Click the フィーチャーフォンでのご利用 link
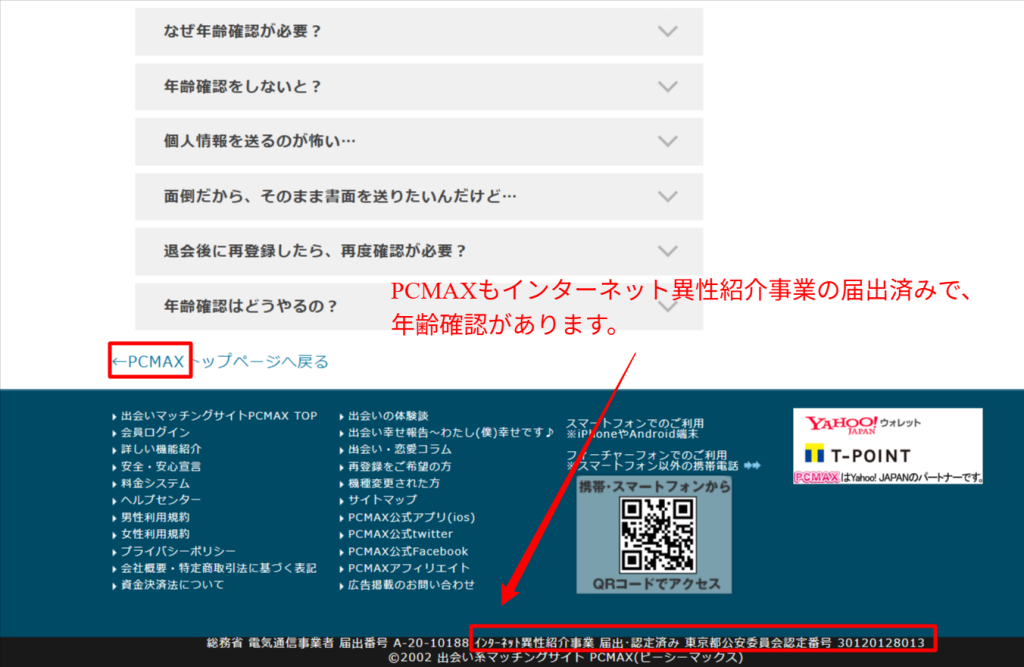The image size is (1024, 667). click(x=647, y=455)
